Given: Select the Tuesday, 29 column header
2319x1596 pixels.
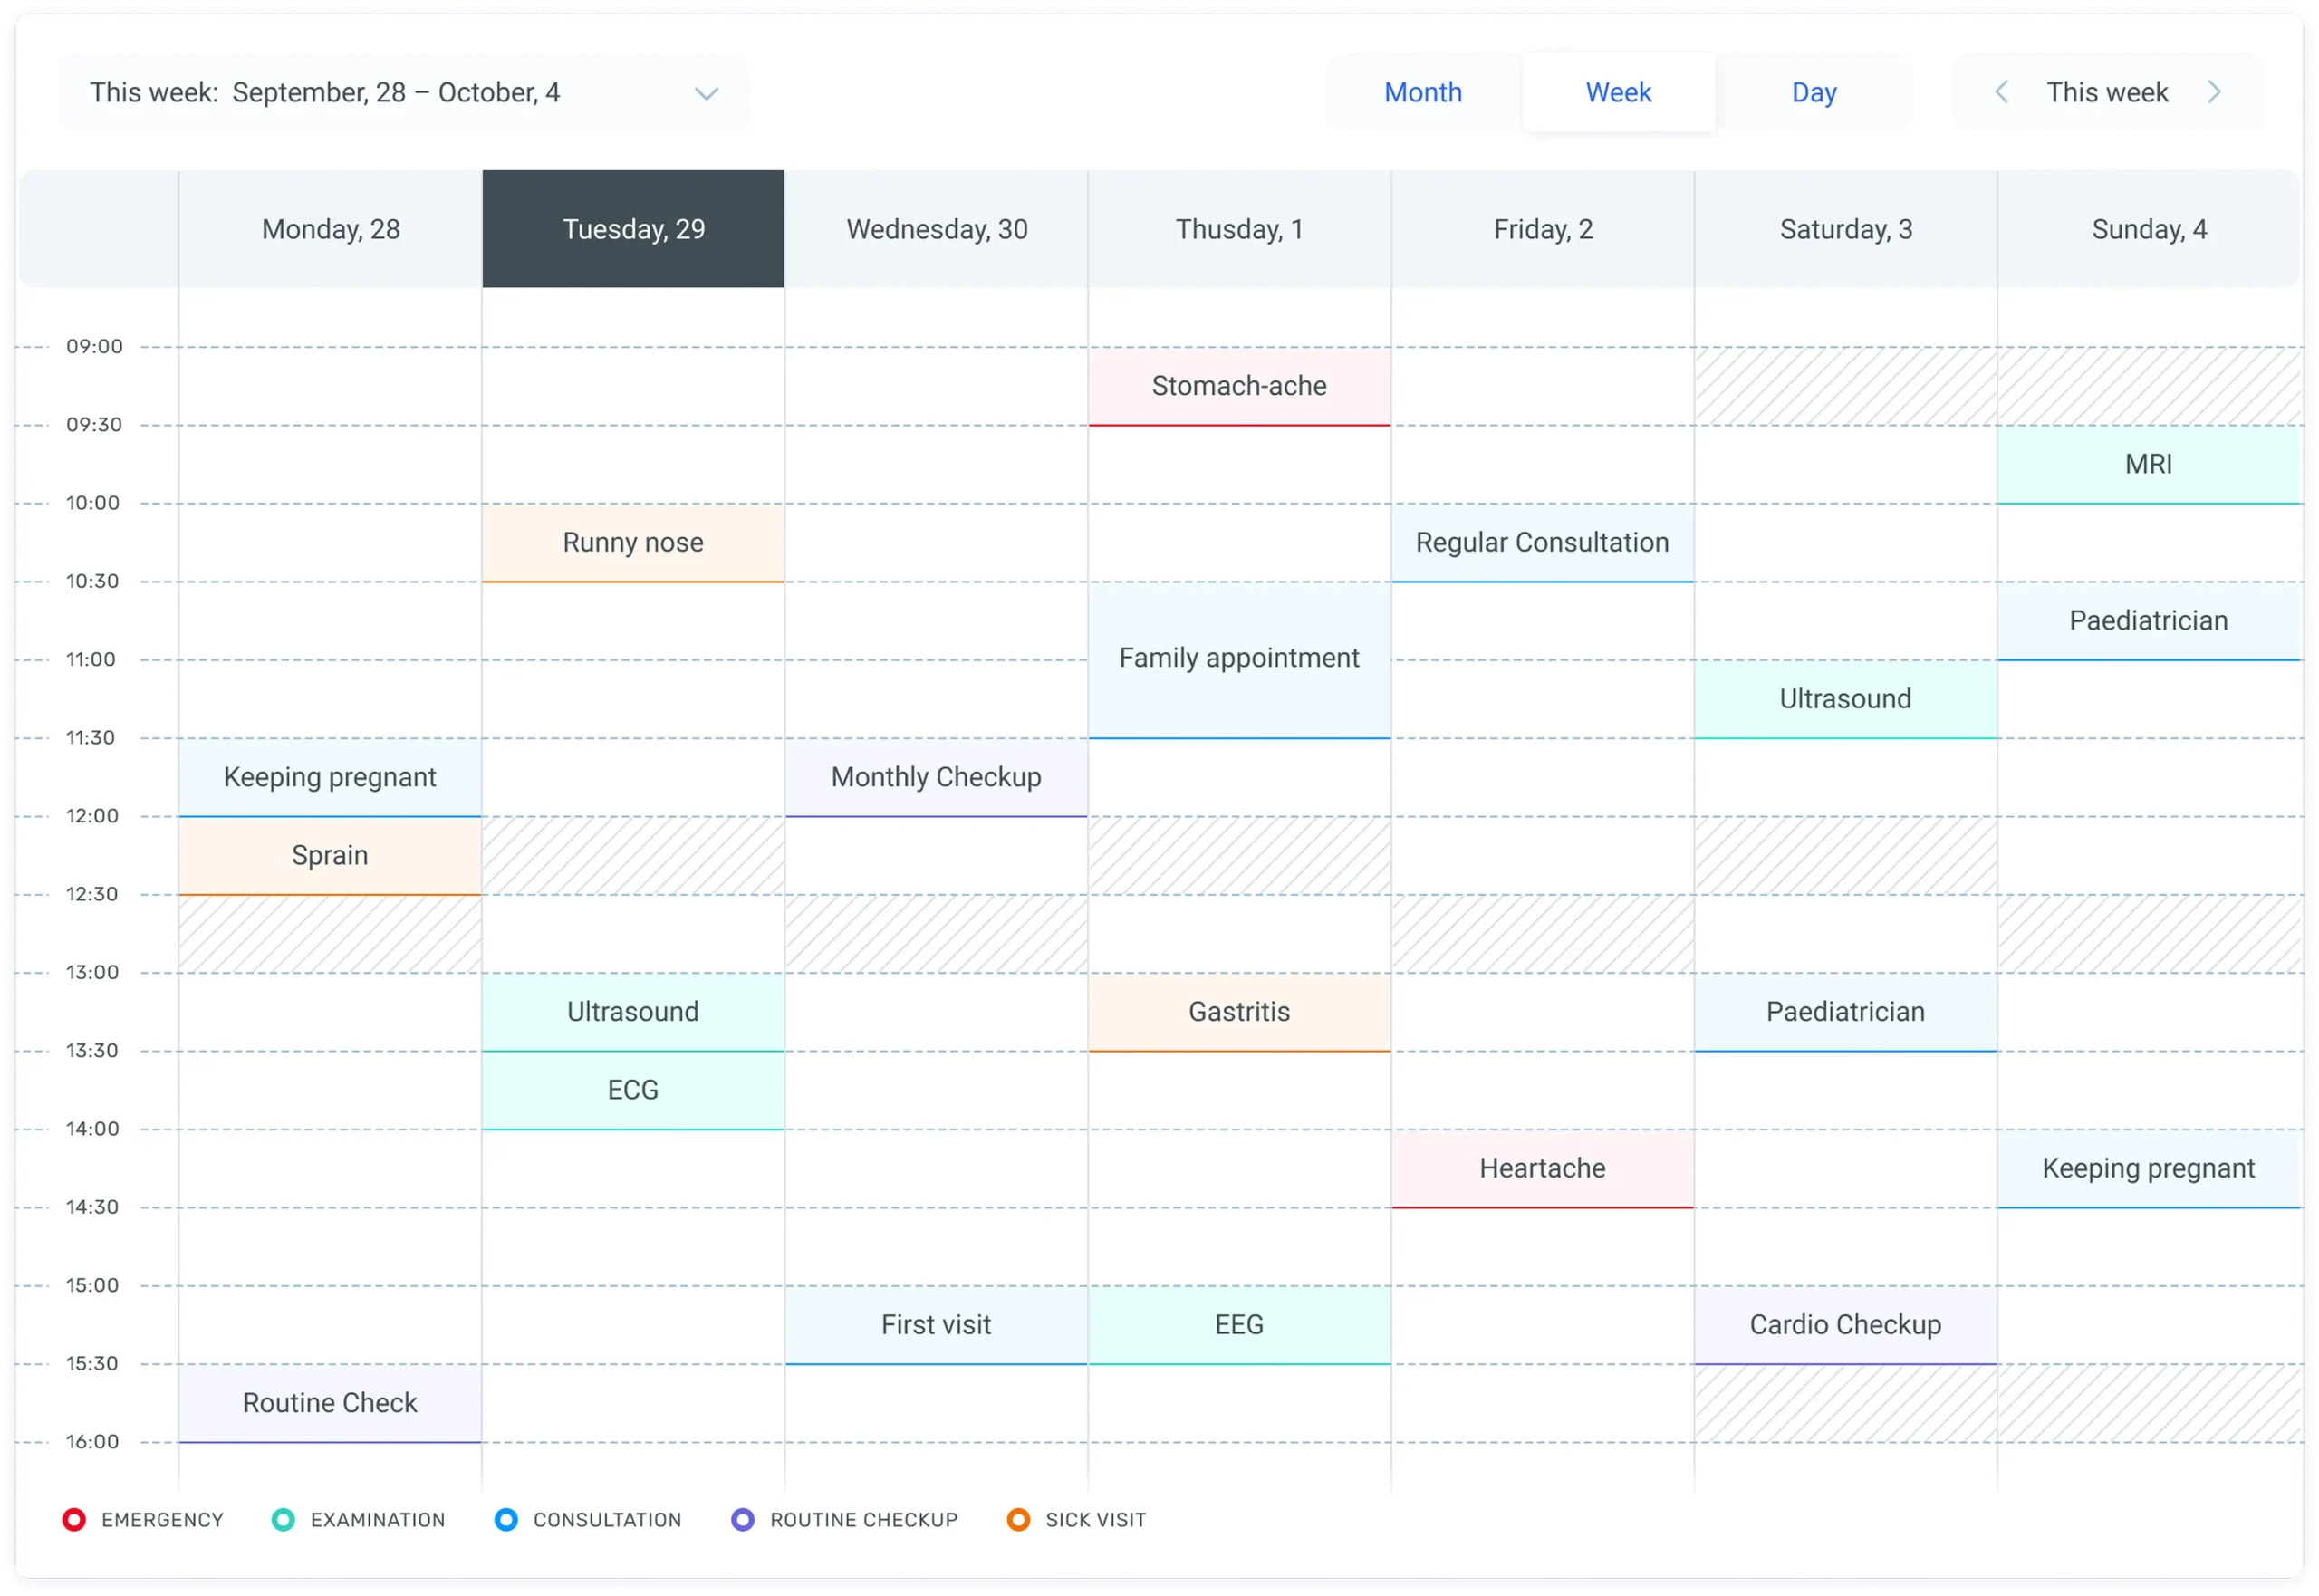Looking at the screenshot, I should [x=632, y=228].
